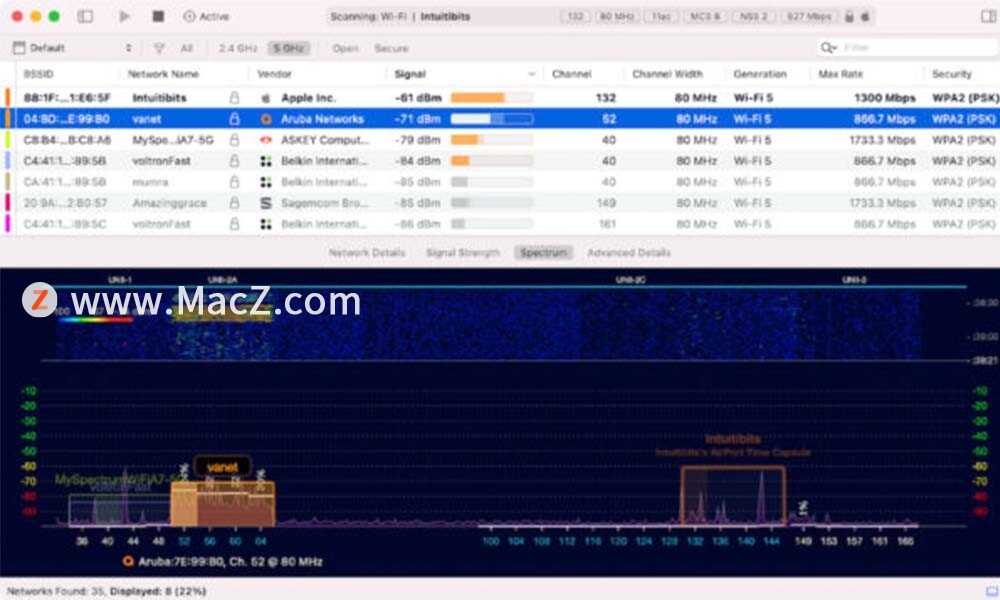1000x600 pixels.
Task: Select the Amazinggrace network name
Action: tap(169, 203)
